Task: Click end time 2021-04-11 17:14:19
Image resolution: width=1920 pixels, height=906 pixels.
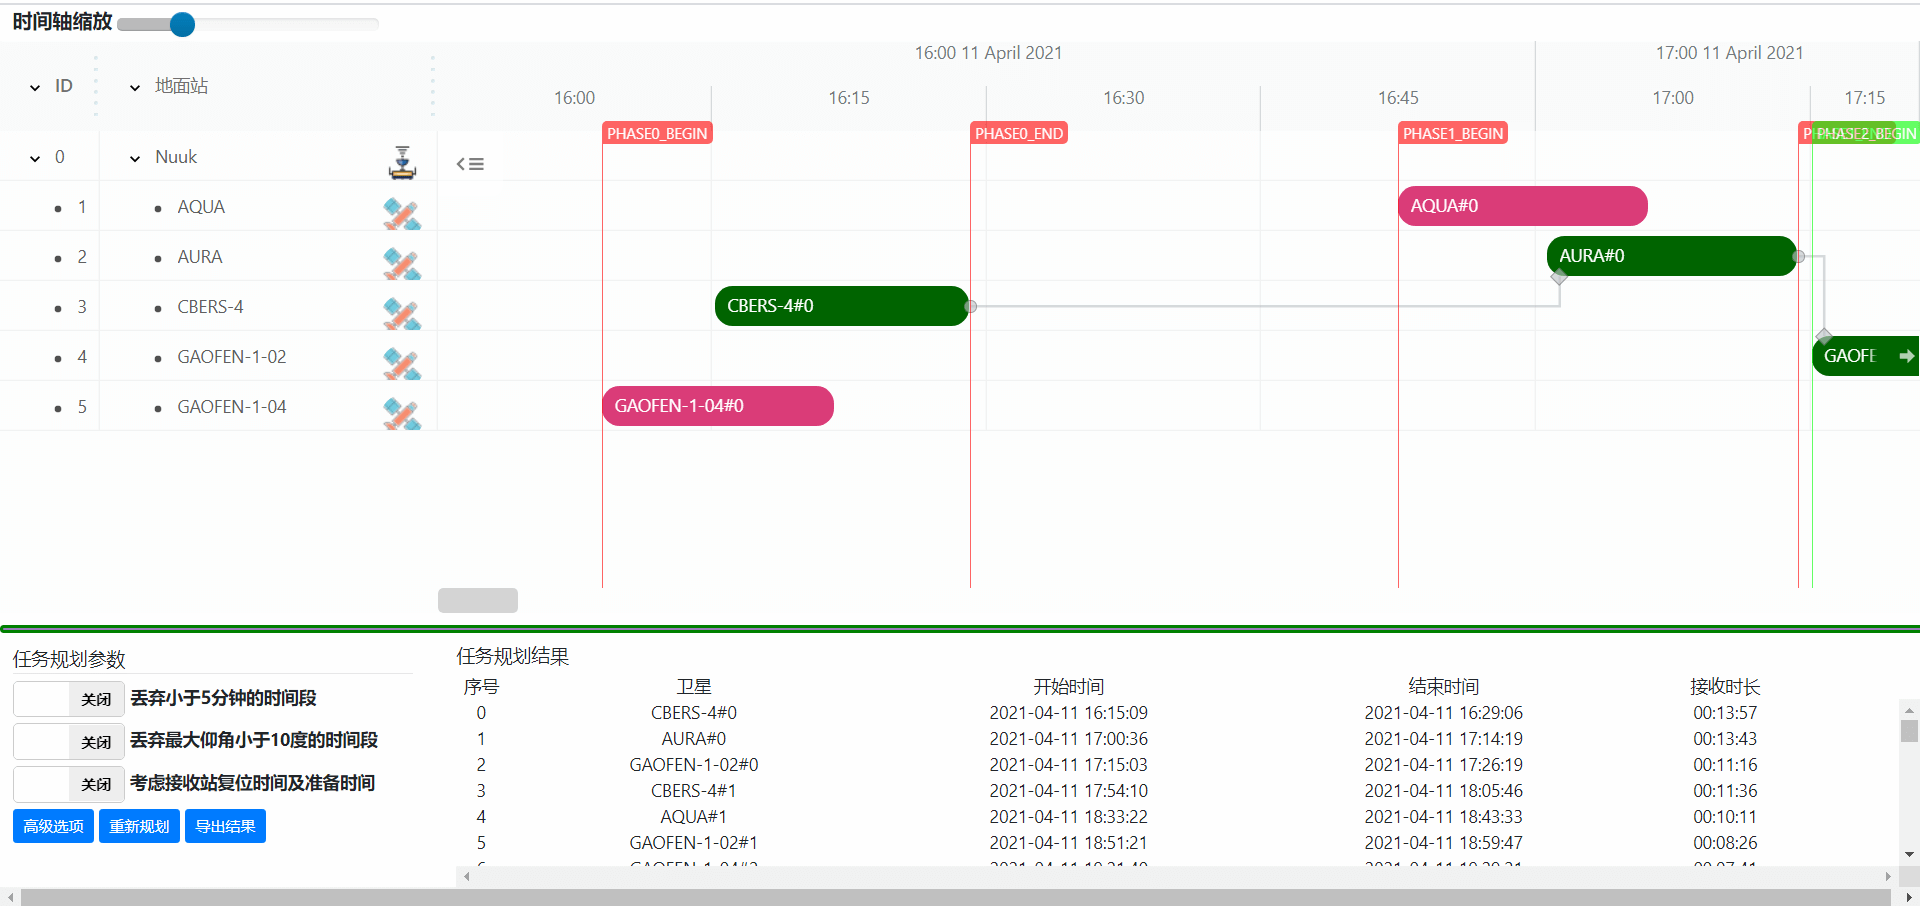Action: point(1443,739)
